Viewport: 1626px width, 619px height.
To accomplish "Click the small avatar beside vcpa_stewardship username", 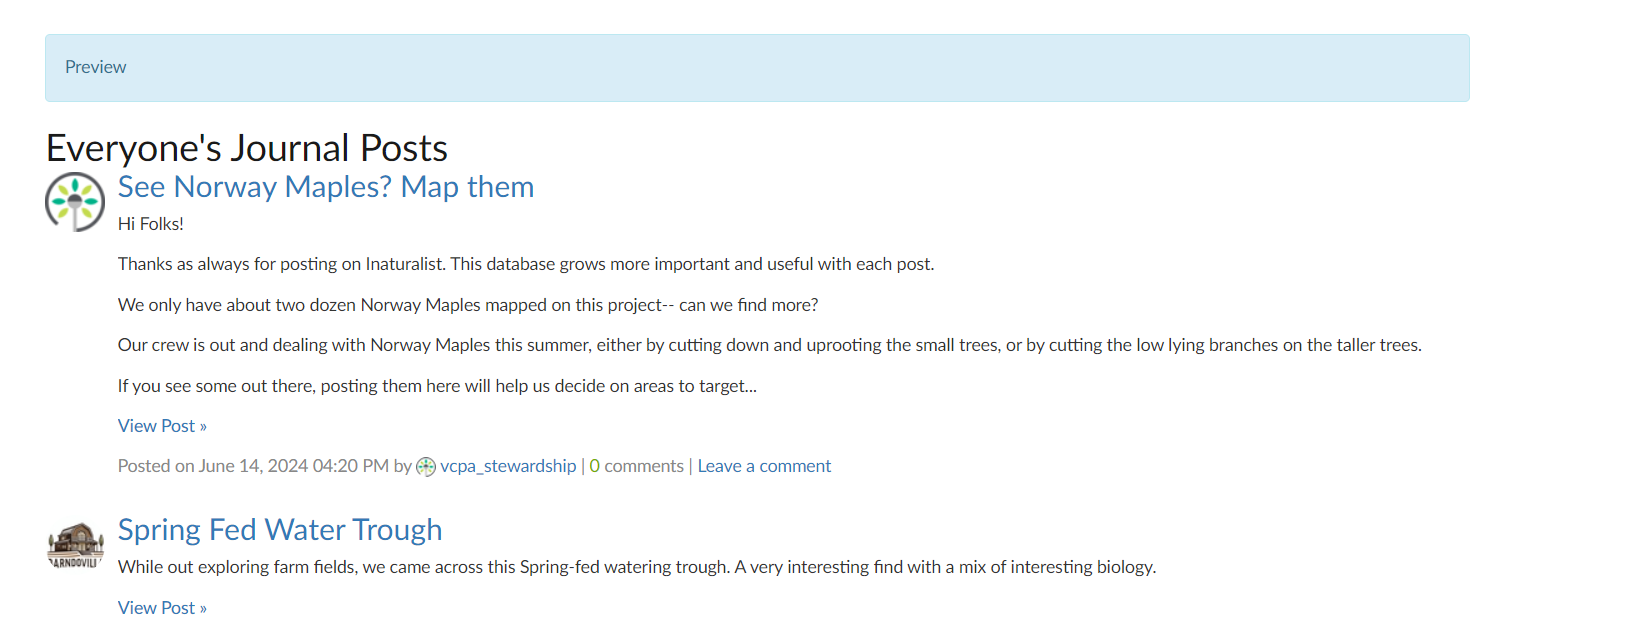I will [426, 467].
